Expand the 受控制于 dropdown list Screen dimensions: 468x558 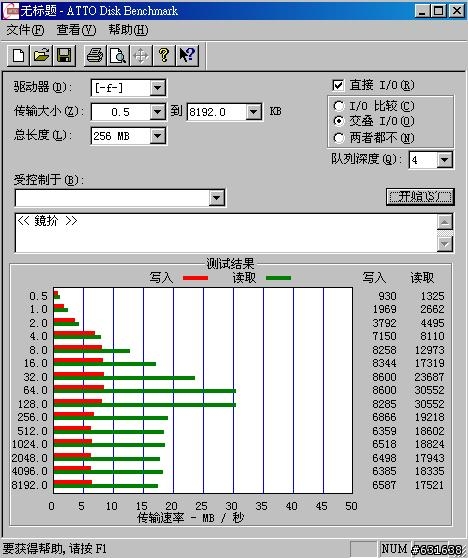[217, 198]
